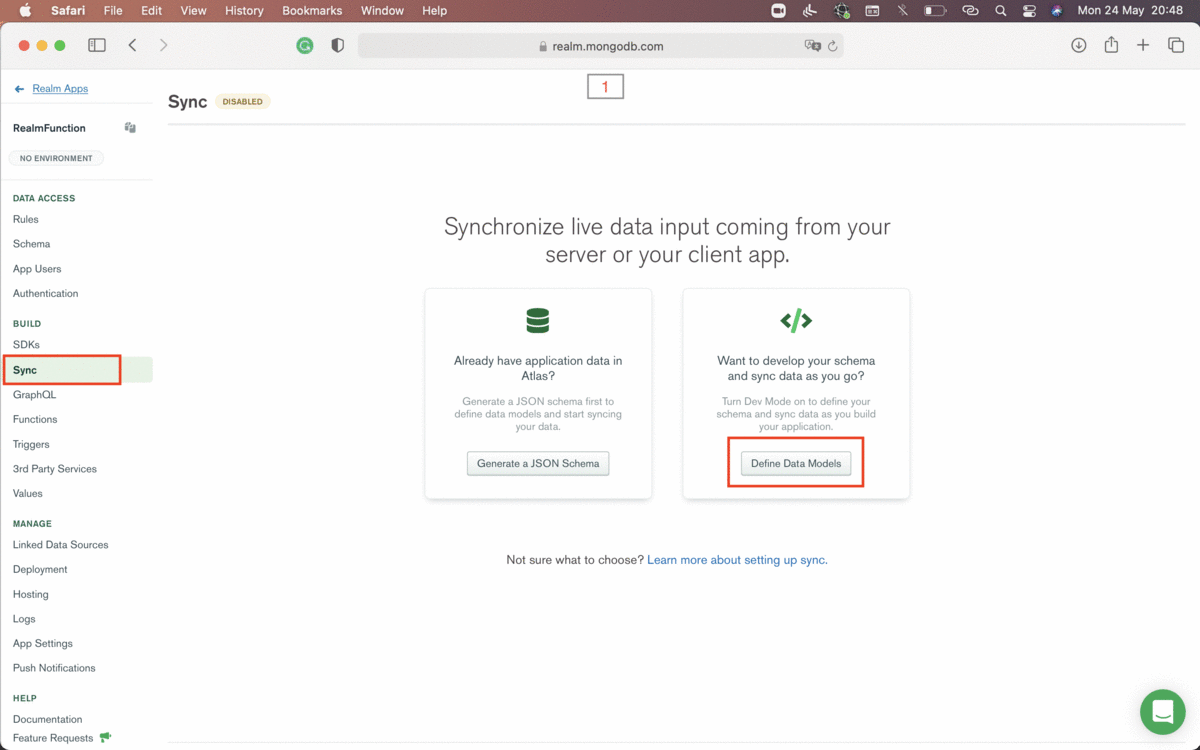Screen dimensions: 1200x750
Task: Open the Documentation help link
Action: tap(48, 720)
